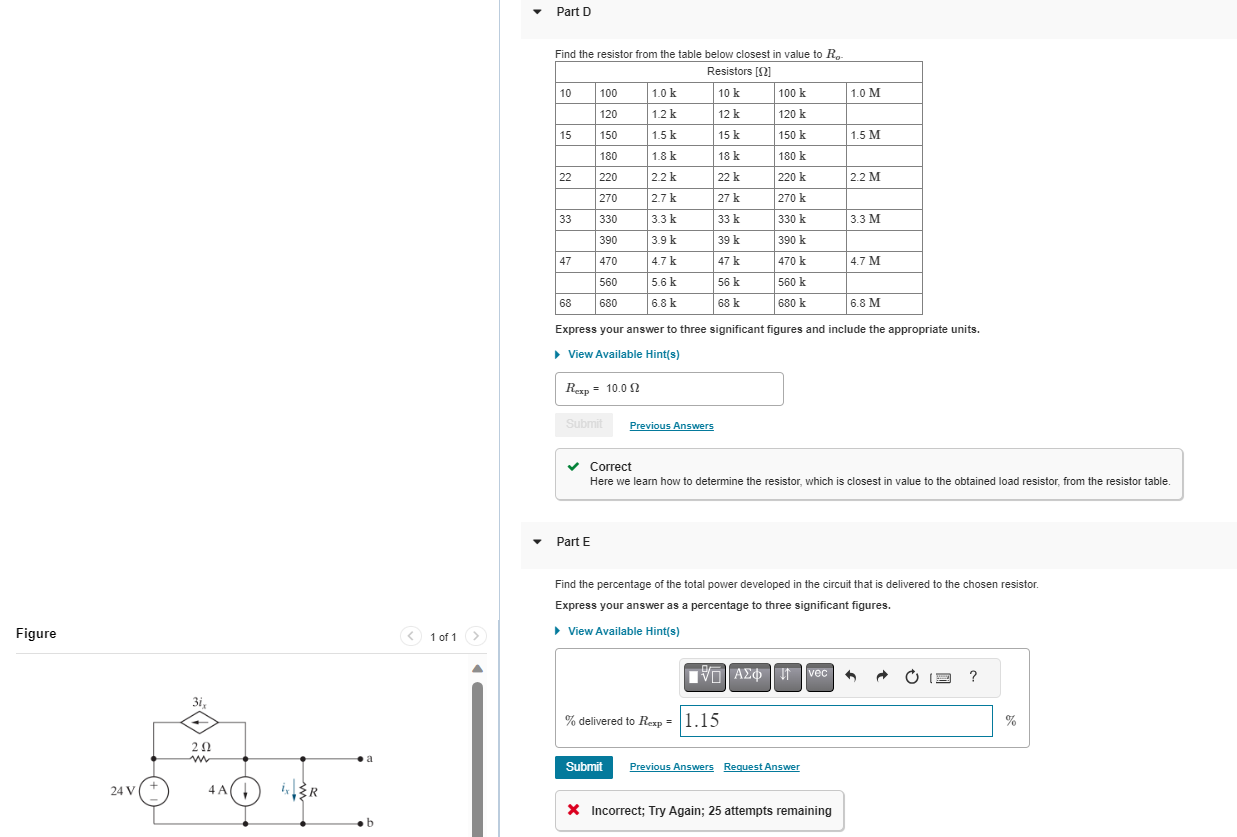This screenshot has width=1237, height=837.
Task: Collapse the Part D section
Action: [538, 11]
